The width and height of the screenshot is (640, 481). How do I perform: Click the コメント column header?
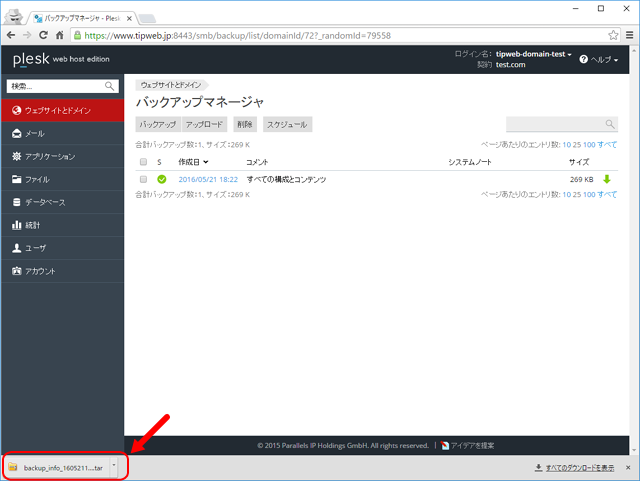coord(257,162)
